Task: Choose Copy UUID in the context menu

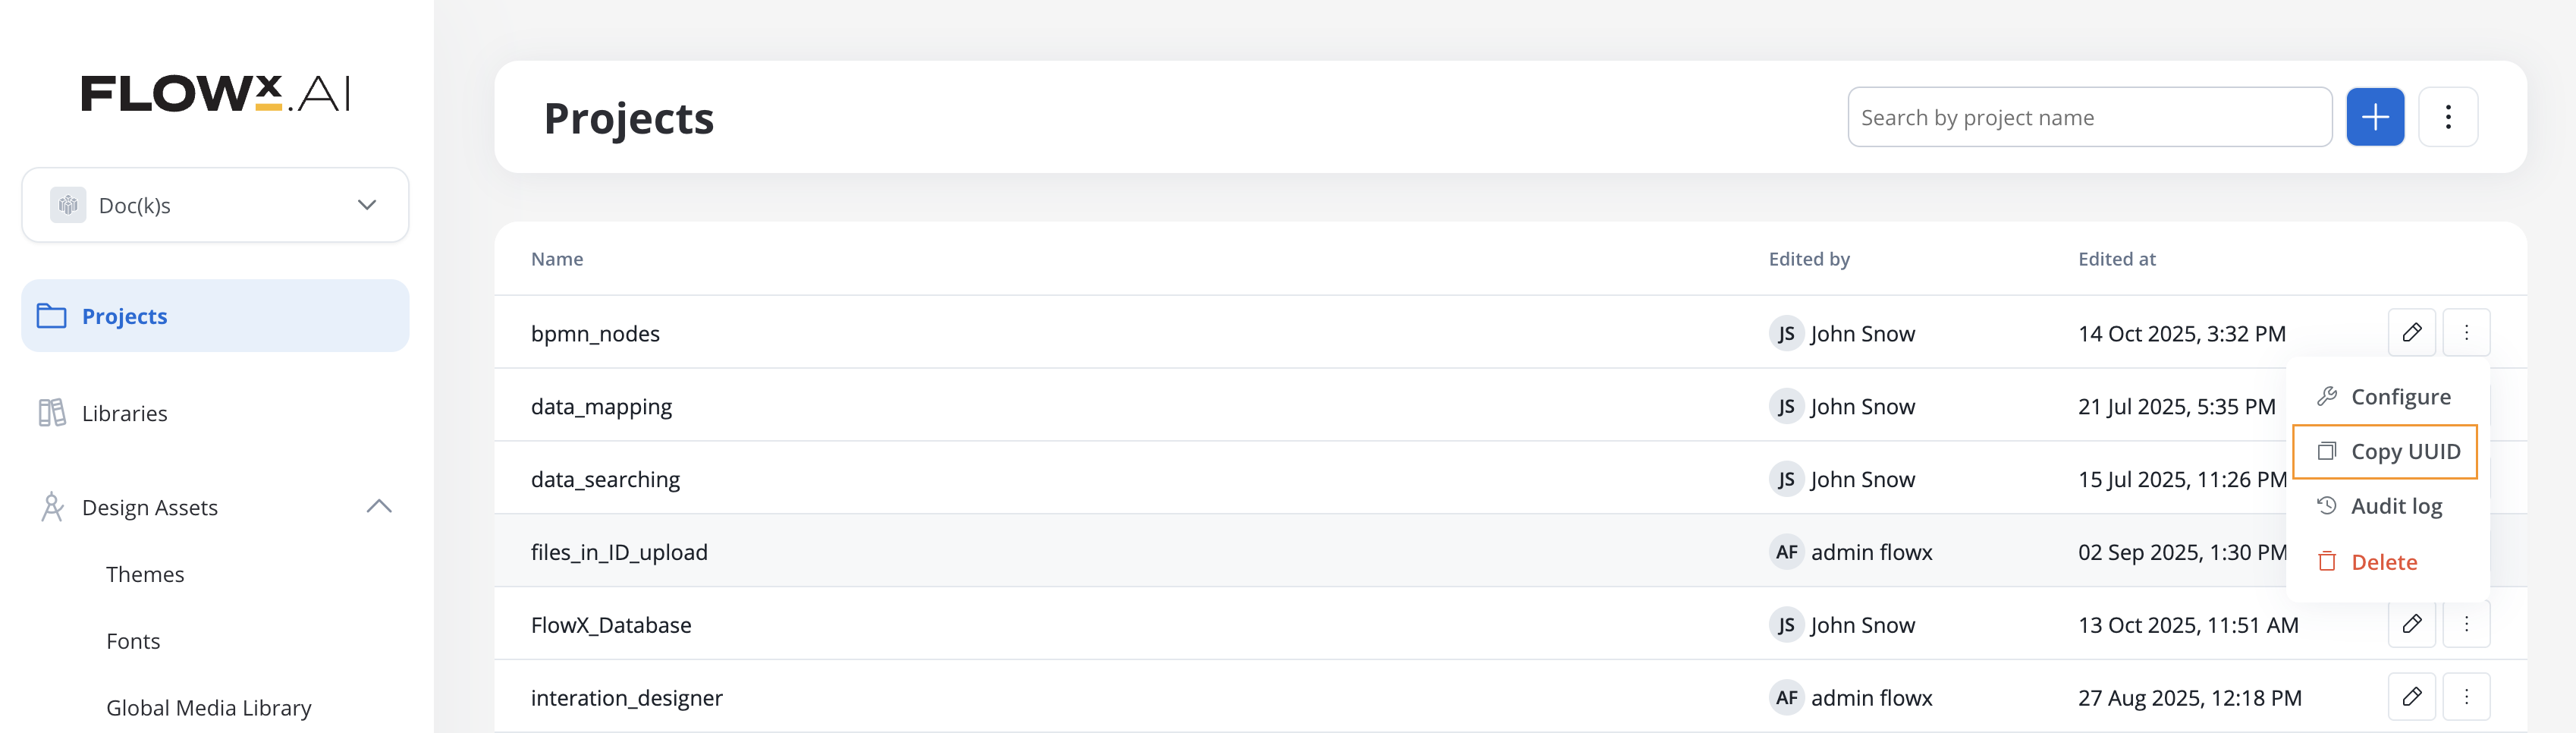Action: point(2404,452)
